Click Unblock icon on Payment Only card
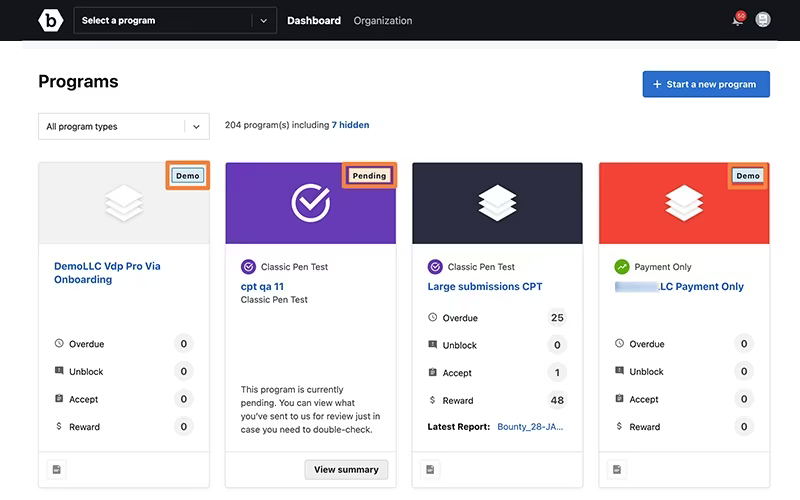The image size is (800, 500). pyautogui.click(x=619, y=370)
